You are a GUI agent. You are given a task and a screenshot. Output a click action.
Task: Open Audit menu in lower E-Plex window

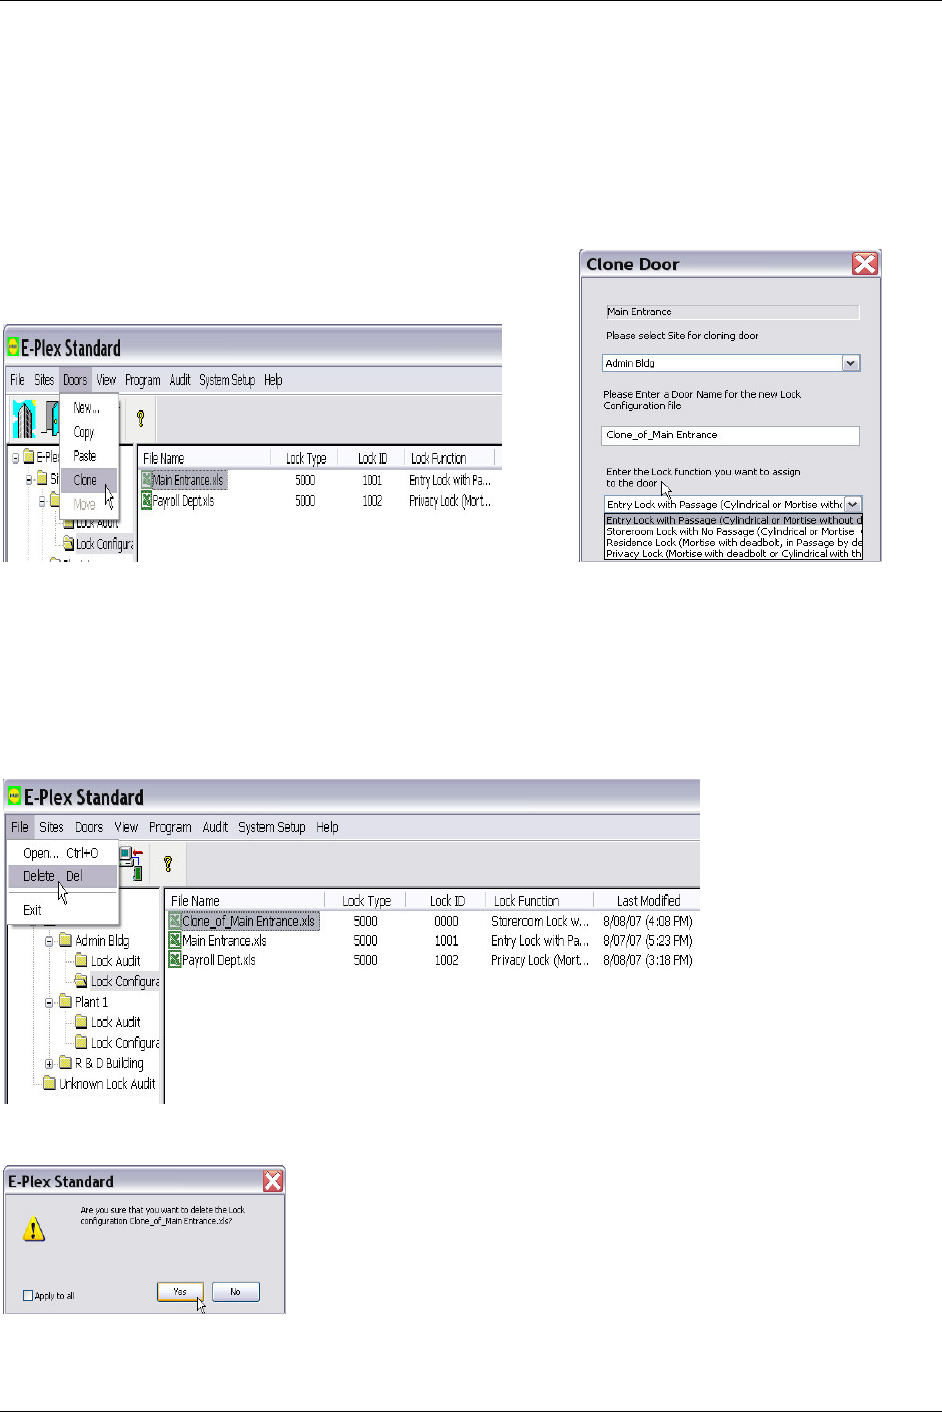(215, 827)
